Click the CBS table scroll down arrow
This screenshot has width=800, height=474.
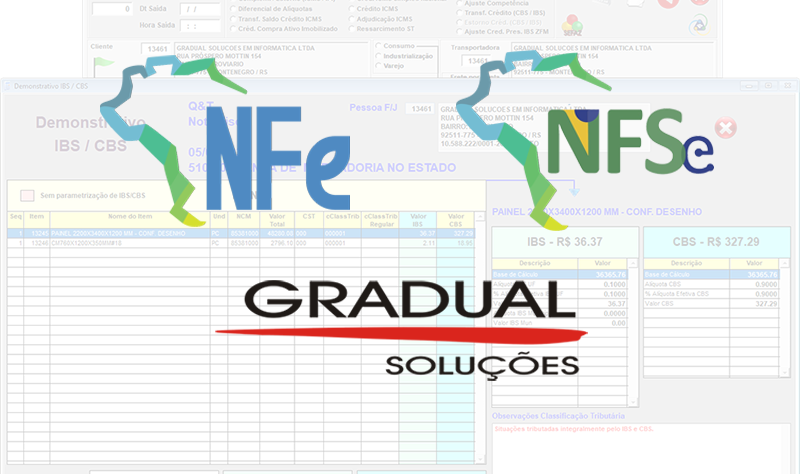click(x=785, y=373)
